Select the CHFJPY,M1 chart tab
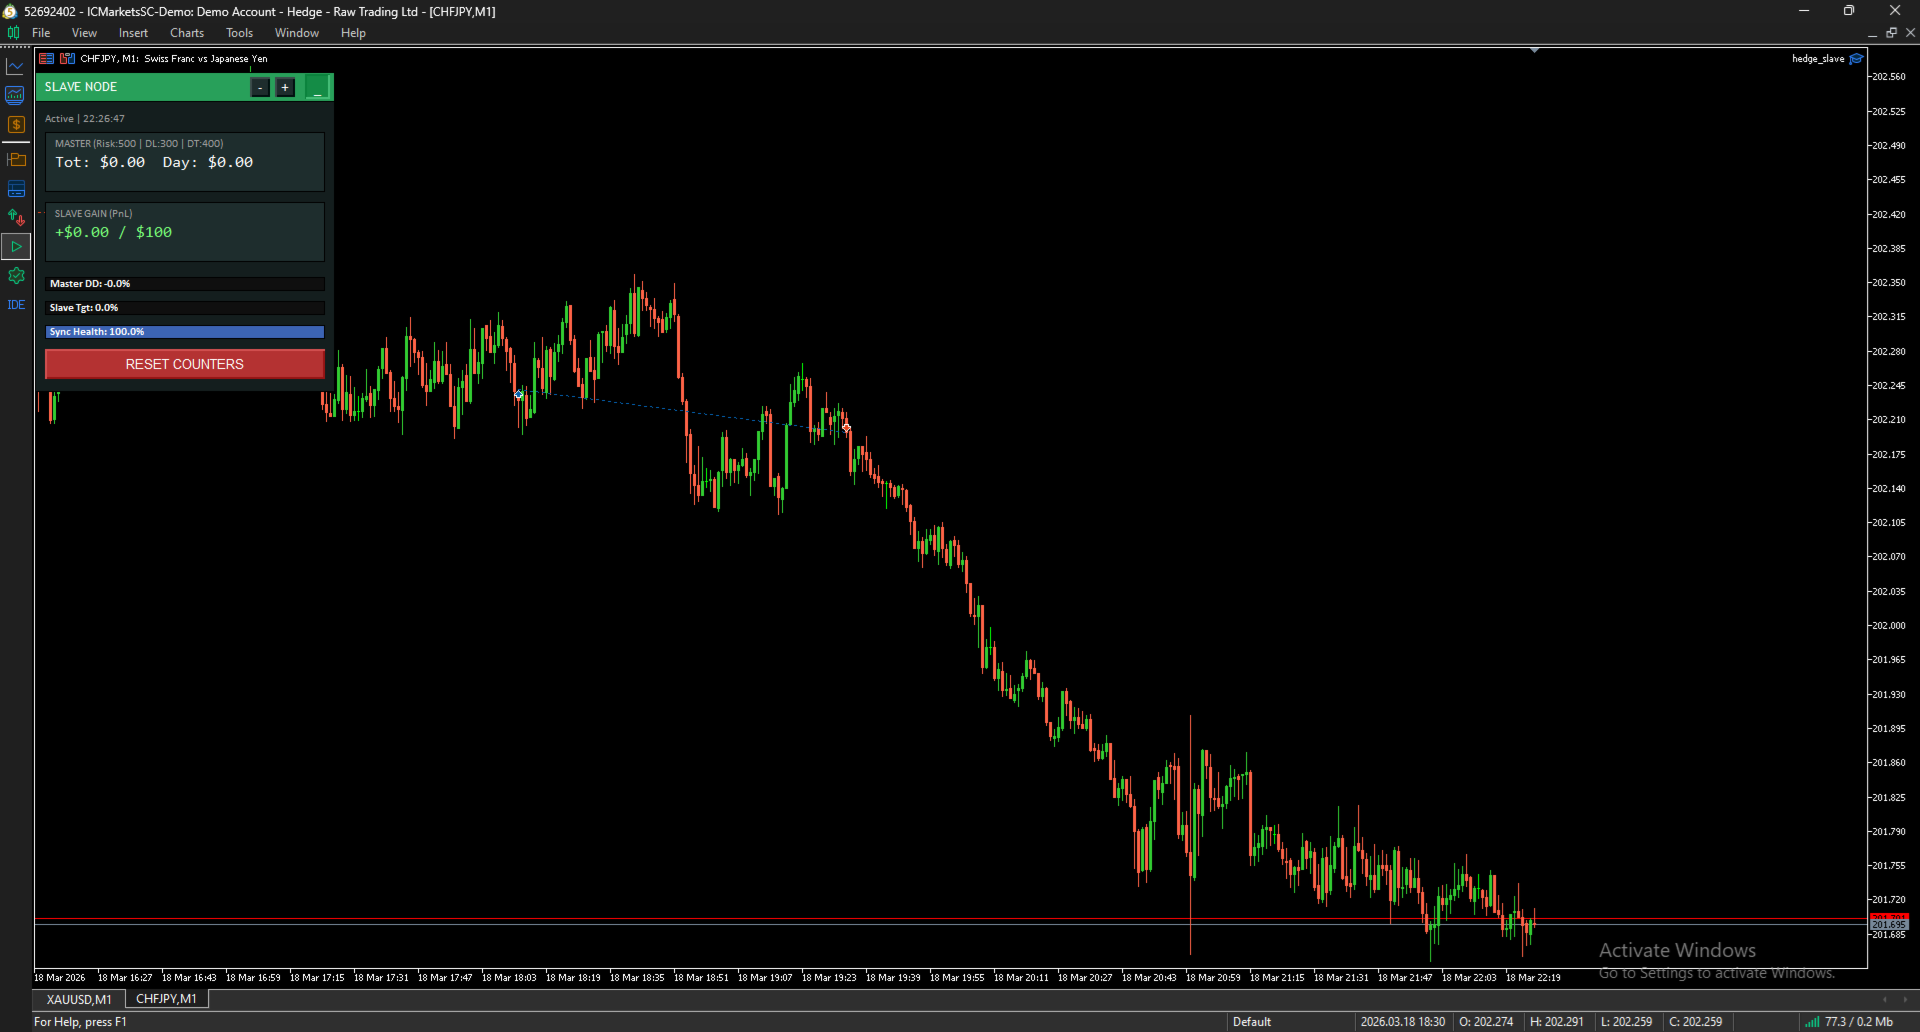The height and width of the screenshot is (1032, 1920). click(166, 999)
